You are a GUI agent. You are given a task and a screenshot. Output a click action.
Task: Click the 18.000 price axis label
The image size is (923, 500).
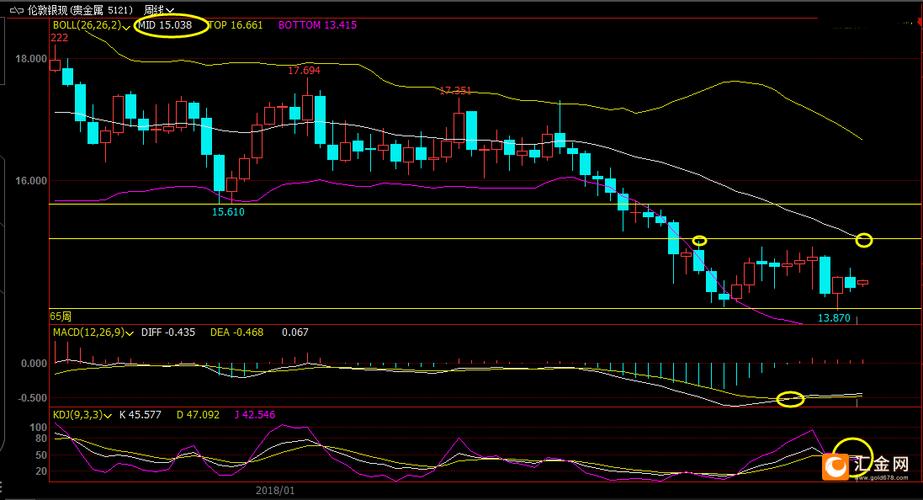pos(31,59)
